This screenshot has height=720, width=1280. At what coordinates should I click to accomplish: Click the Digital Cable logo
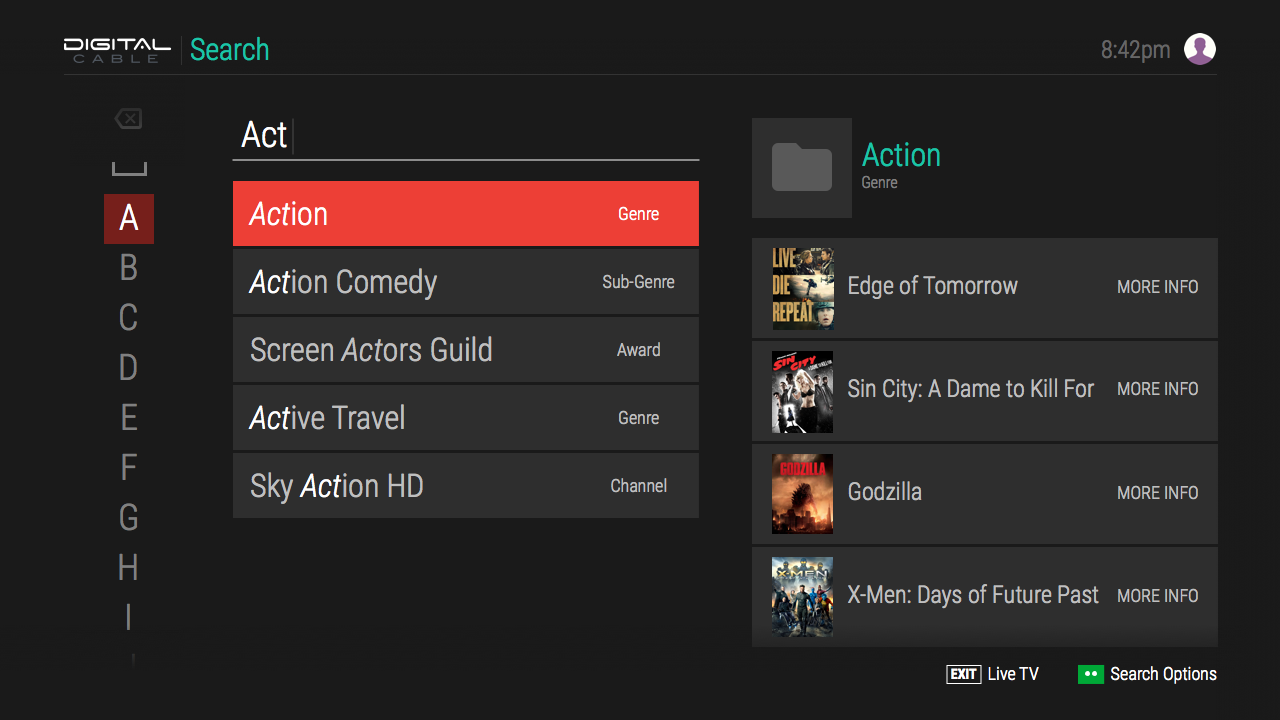pos(117,50)
